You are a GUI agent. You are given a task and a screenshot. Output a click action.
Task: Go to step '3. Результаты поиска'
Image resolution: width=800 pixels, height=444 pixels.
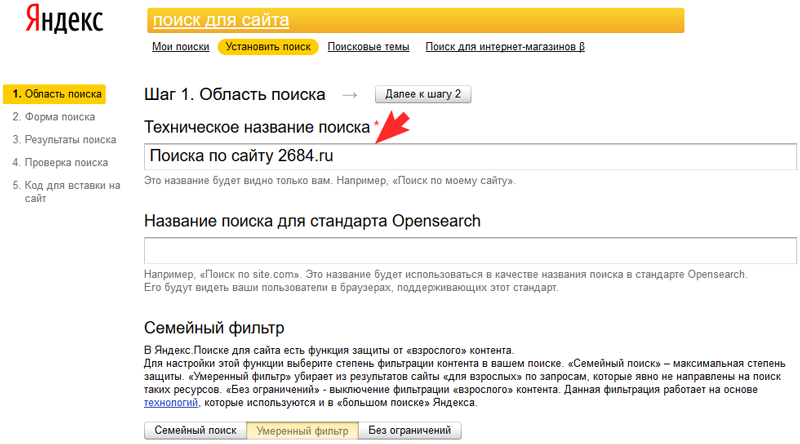pyautogui.click(x=64, y=139)
